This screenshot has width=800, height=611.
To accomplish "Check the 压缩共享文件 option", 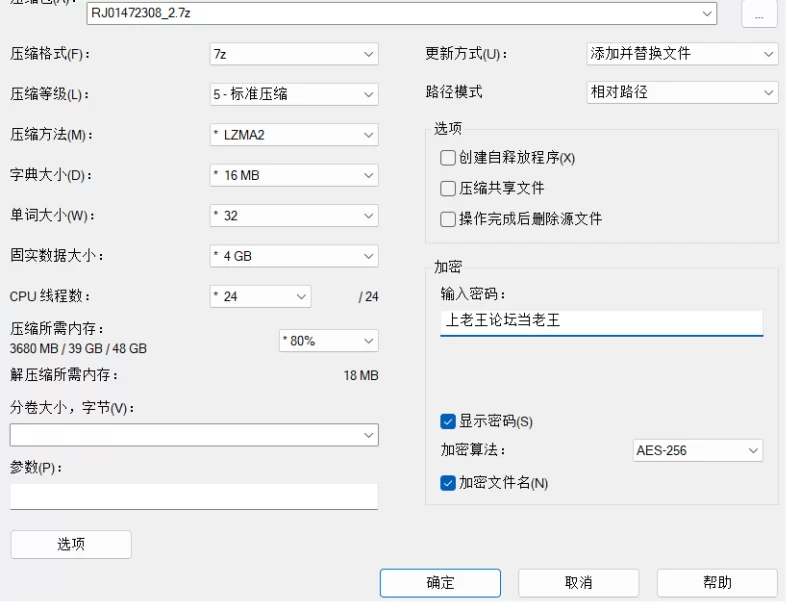I will pyautogui.click(x=448, y=188).
